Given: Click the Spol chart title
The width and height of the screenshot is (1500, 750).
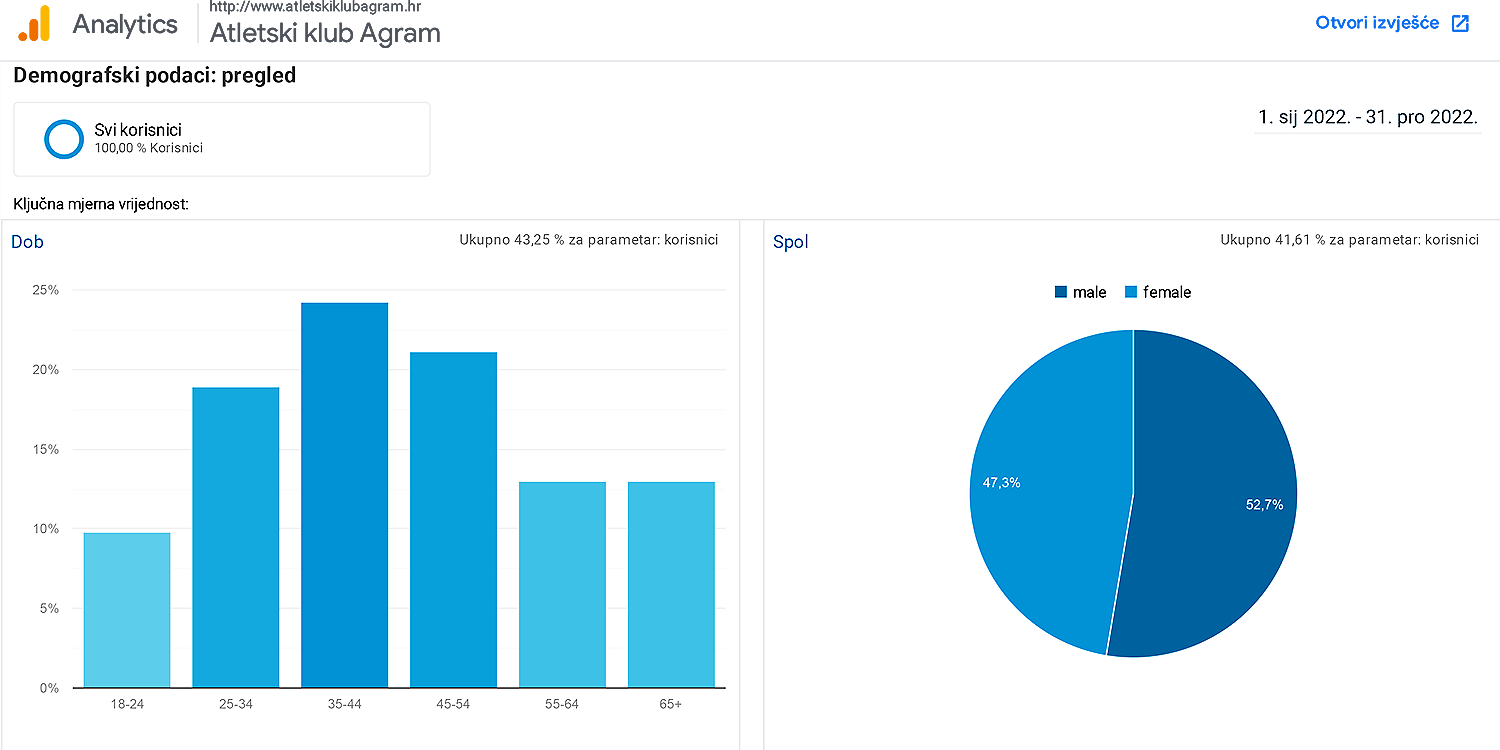Looking at the screenshot, I should pos(790,242).
